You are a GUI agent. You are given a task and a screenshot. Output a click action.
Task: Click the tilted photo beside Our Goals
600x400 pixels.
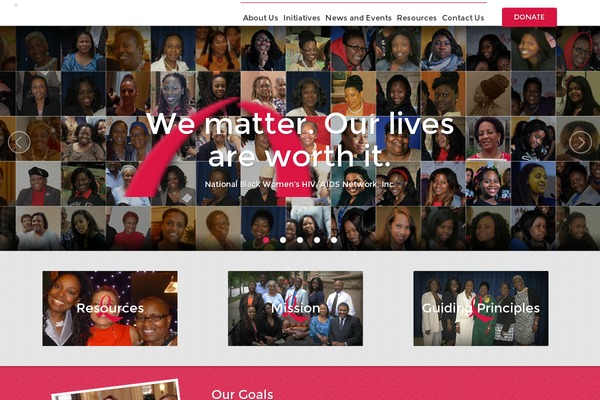click(x=117, y=390)
